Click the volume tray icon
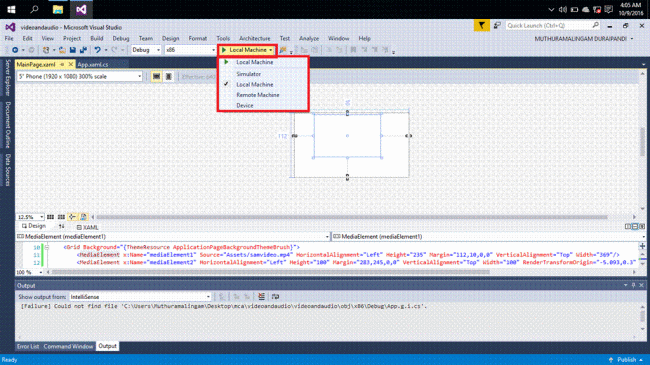 coord(563,9)
